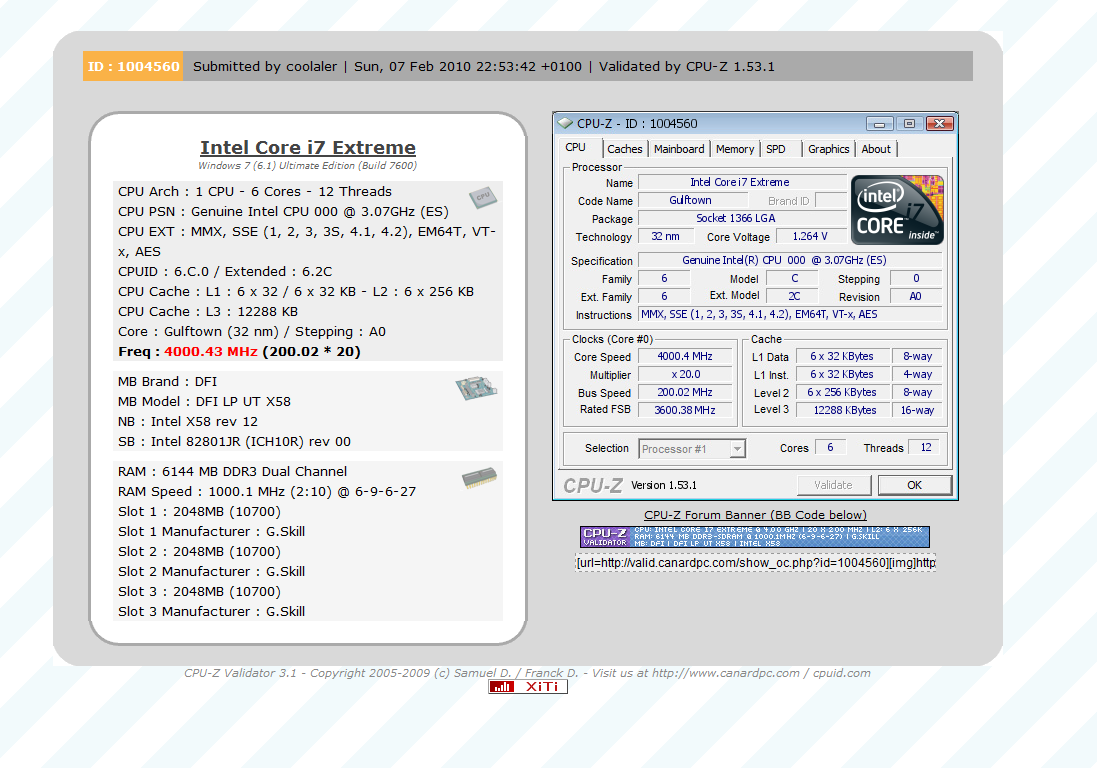Click the Cores value 6
The image size is (1097, 768).
[830, 448]
